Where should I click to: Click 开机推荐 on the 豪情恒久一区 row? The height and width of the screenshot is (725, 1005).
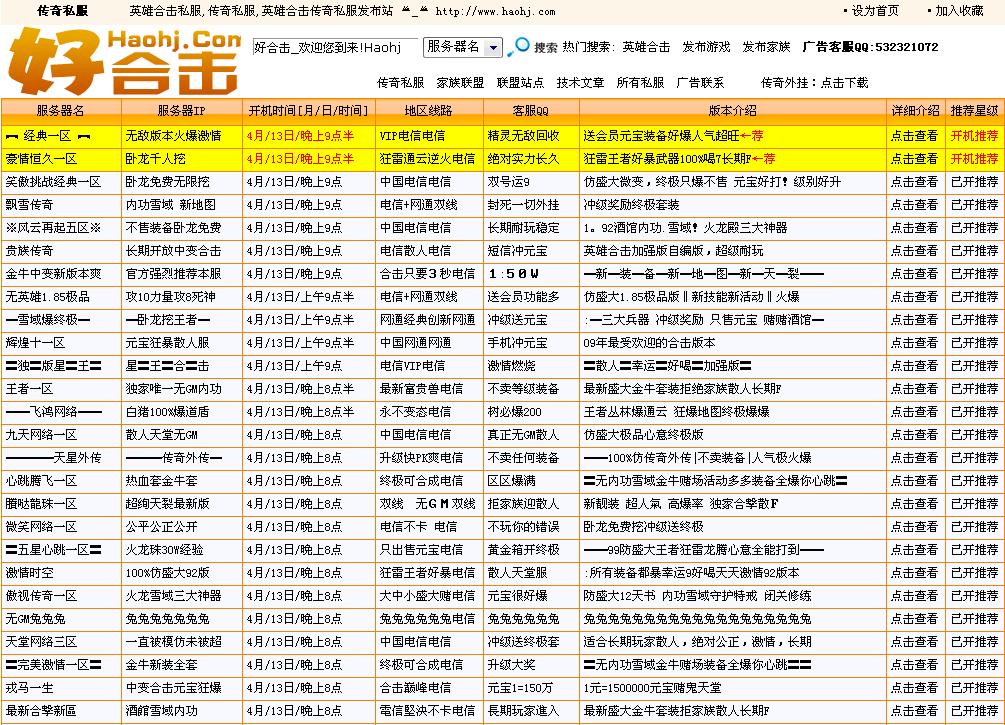(x=973, y=156)
